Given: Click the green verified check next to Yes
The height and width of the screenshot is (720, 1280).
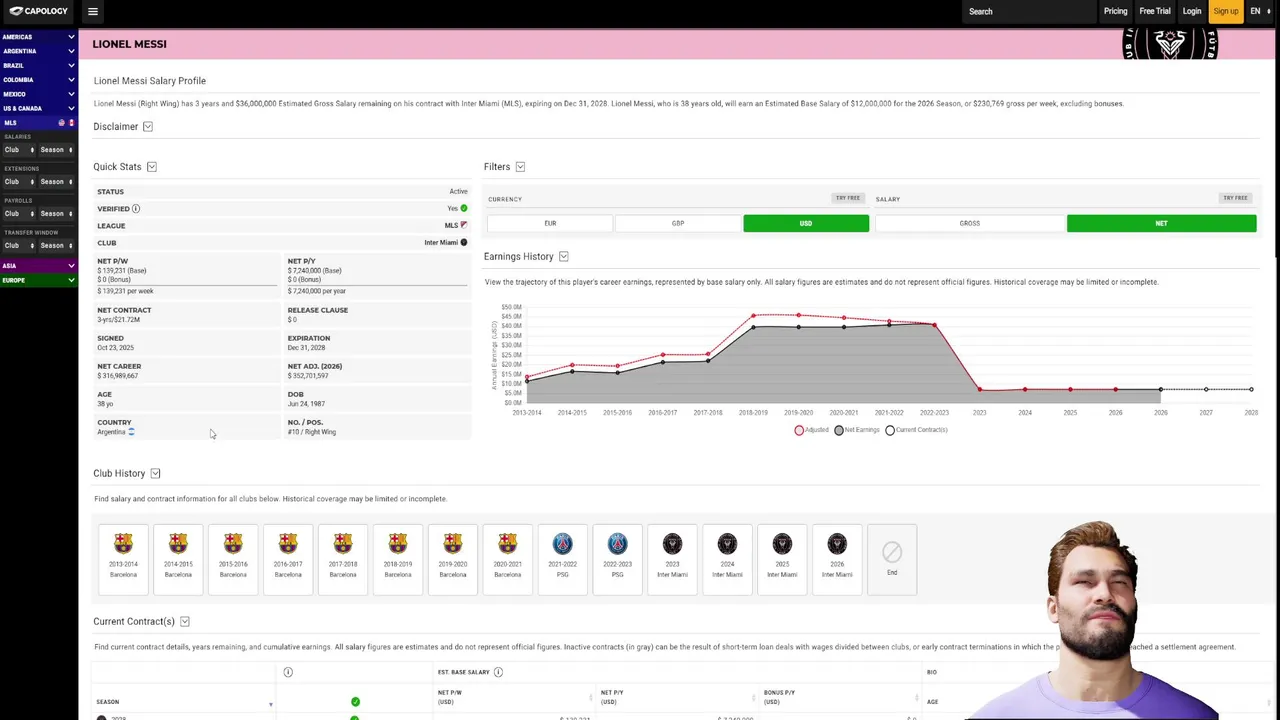Looking at the screenshot, I should click(x=463, y=208).
